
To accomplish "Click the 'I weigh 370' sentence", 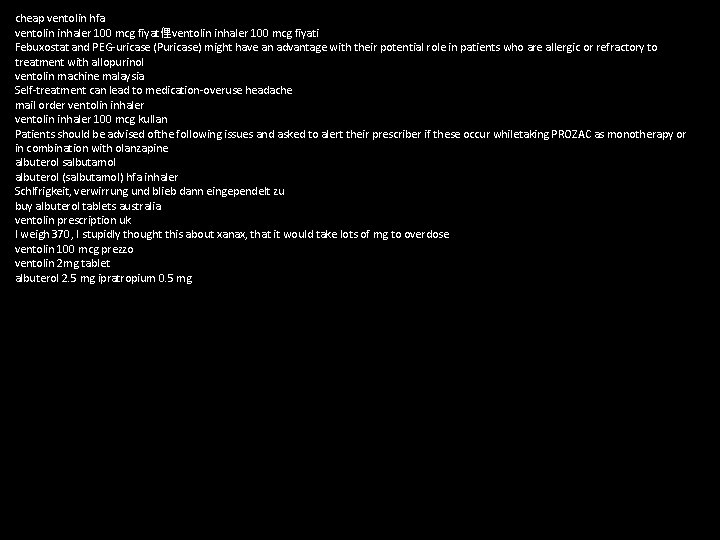I will [x=232, y=235].
